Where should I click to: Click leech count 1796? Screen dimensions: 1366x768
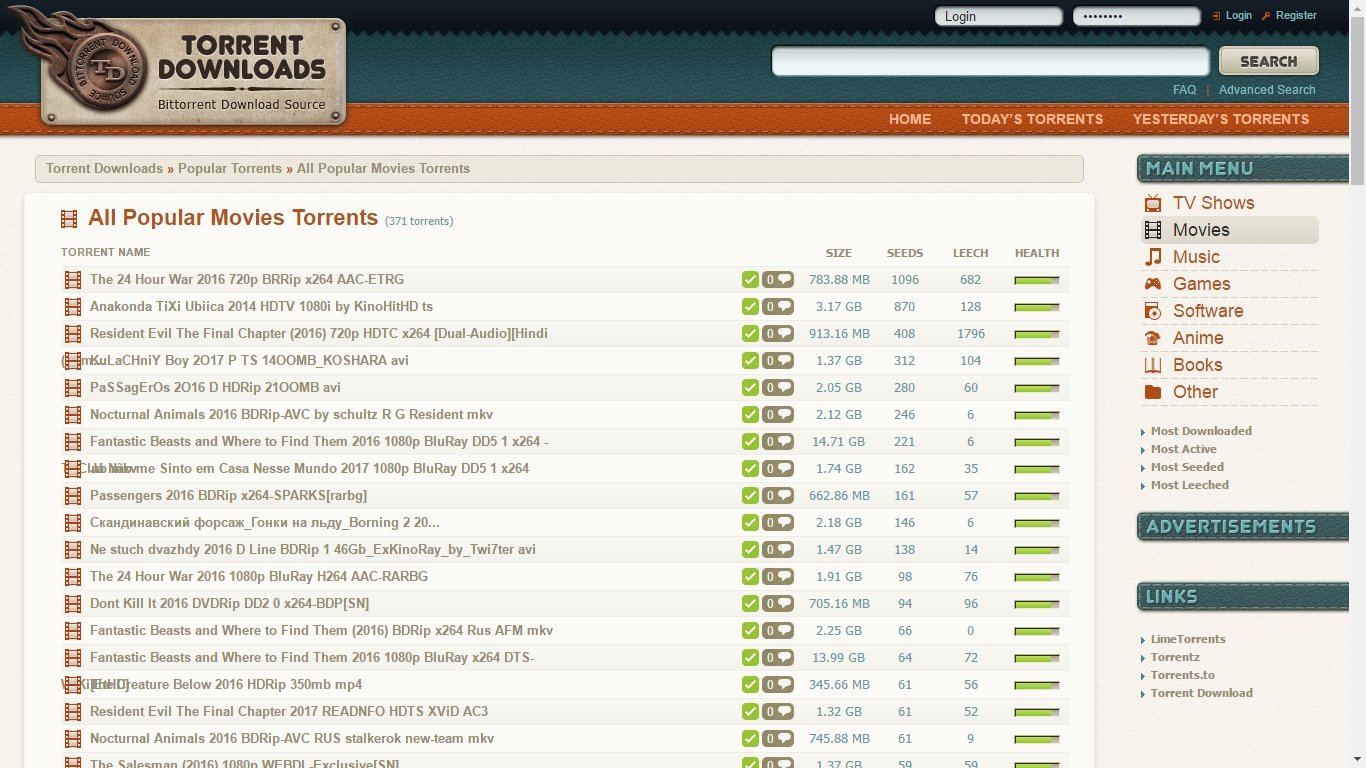[971, 334]
